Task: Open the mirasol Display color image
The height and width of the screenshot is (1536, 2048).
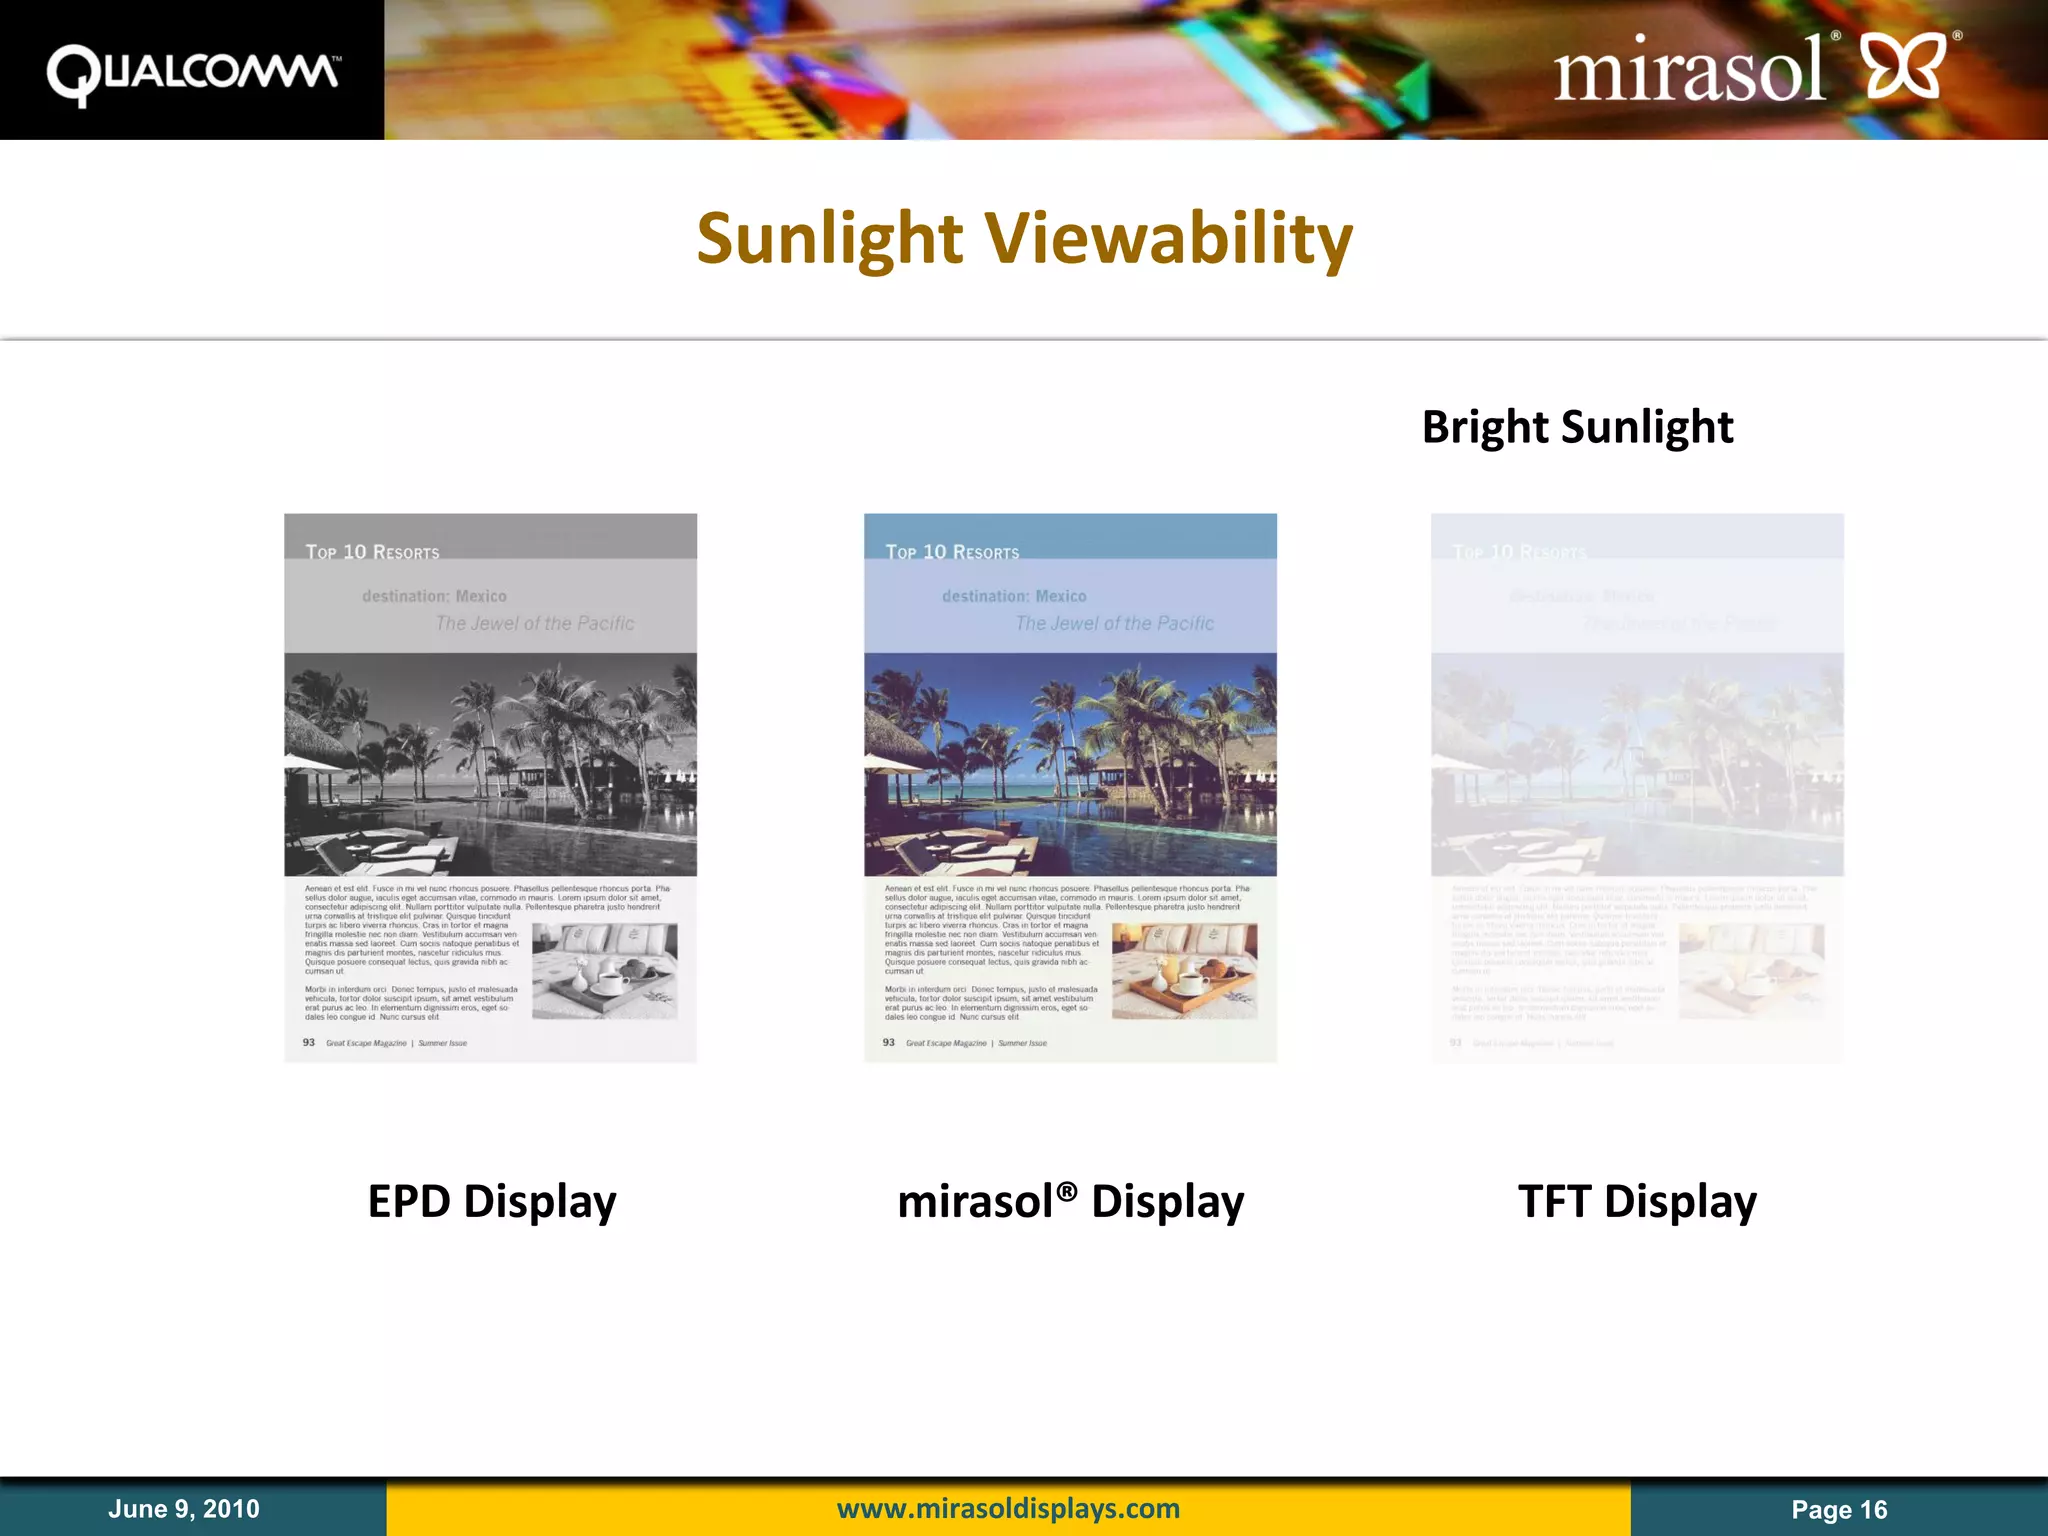Action: [1070, 788]
